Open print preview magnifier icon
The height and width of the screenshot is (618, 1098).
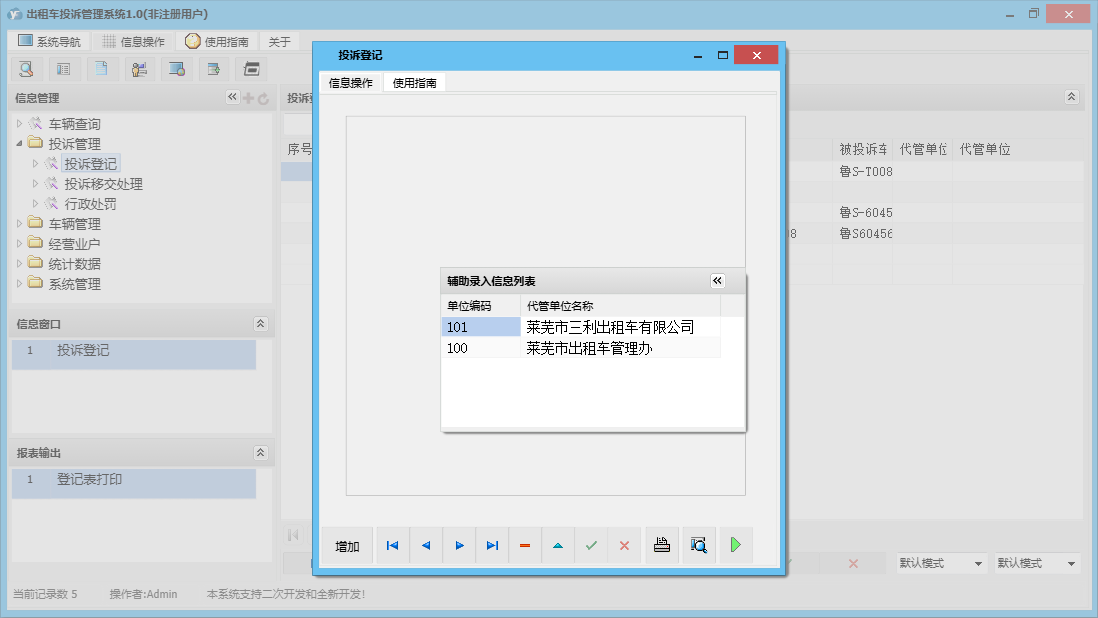(x=699, y=546)
